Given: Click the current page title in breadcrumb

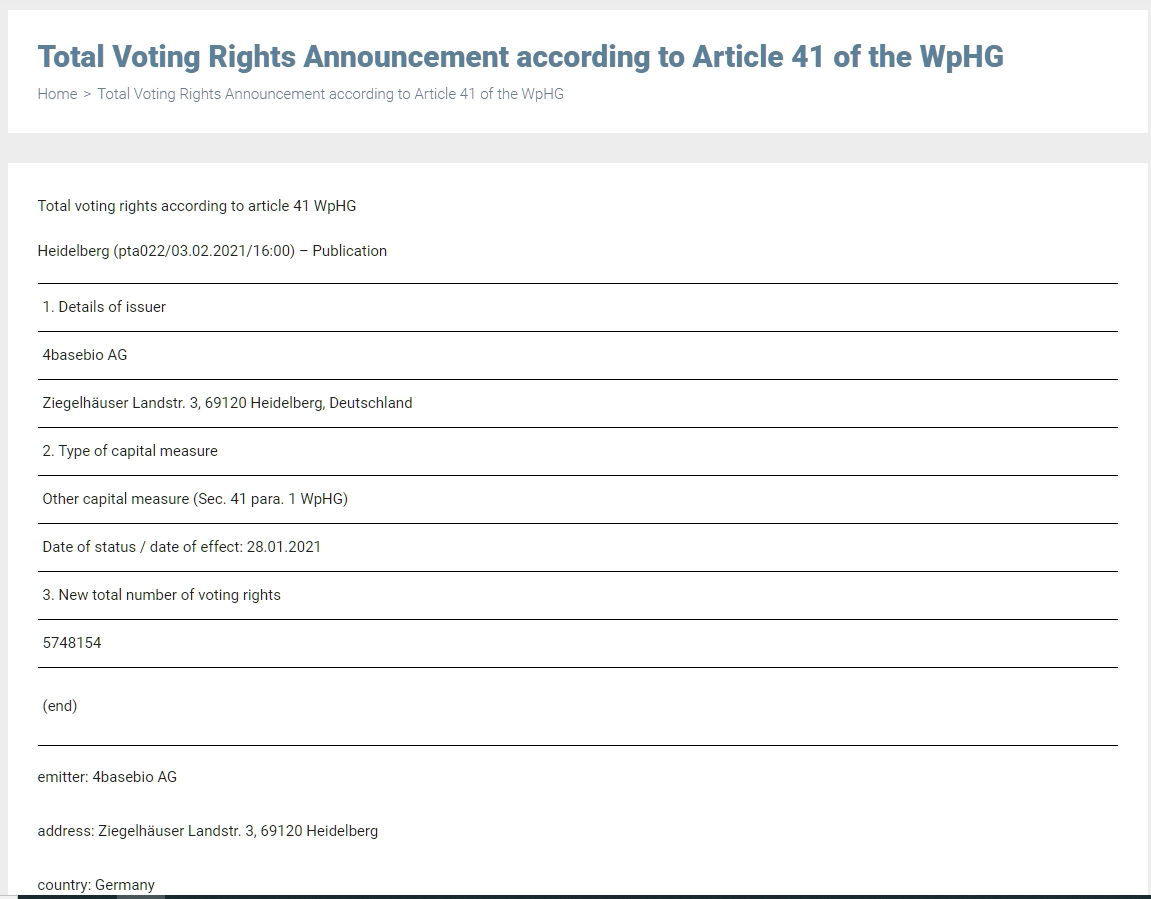Looking at the screenshot, I should pyautogui.click(x=330, y=94).
